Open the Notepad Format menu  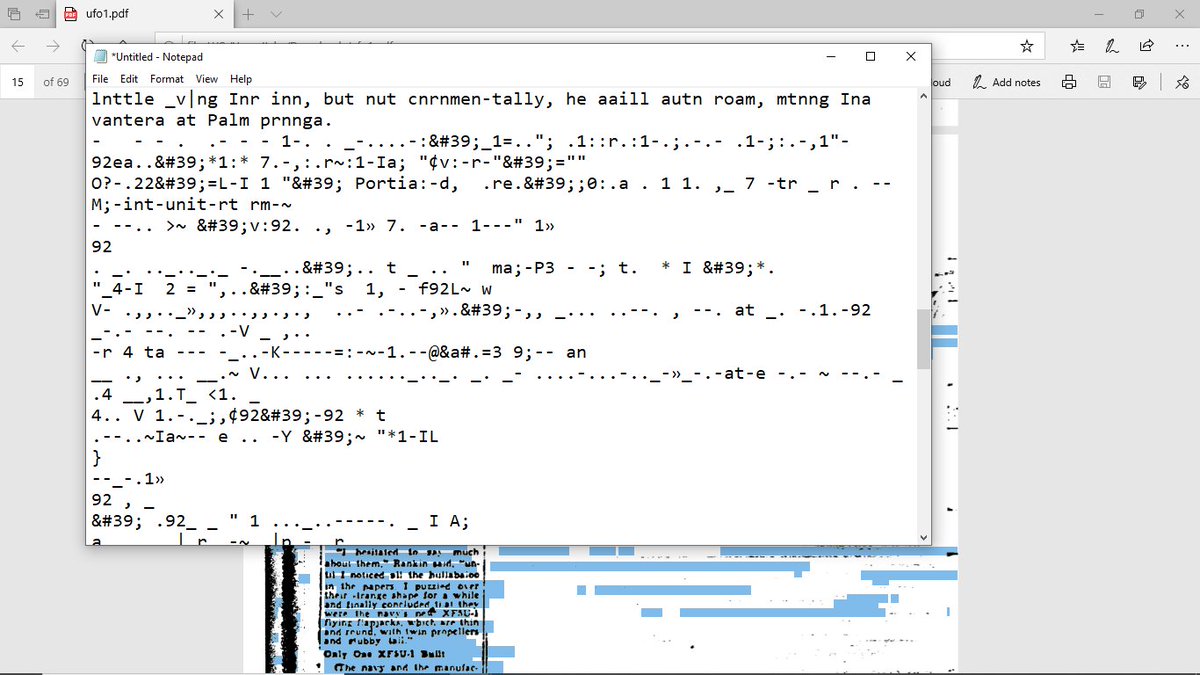(x=167, y=79)
